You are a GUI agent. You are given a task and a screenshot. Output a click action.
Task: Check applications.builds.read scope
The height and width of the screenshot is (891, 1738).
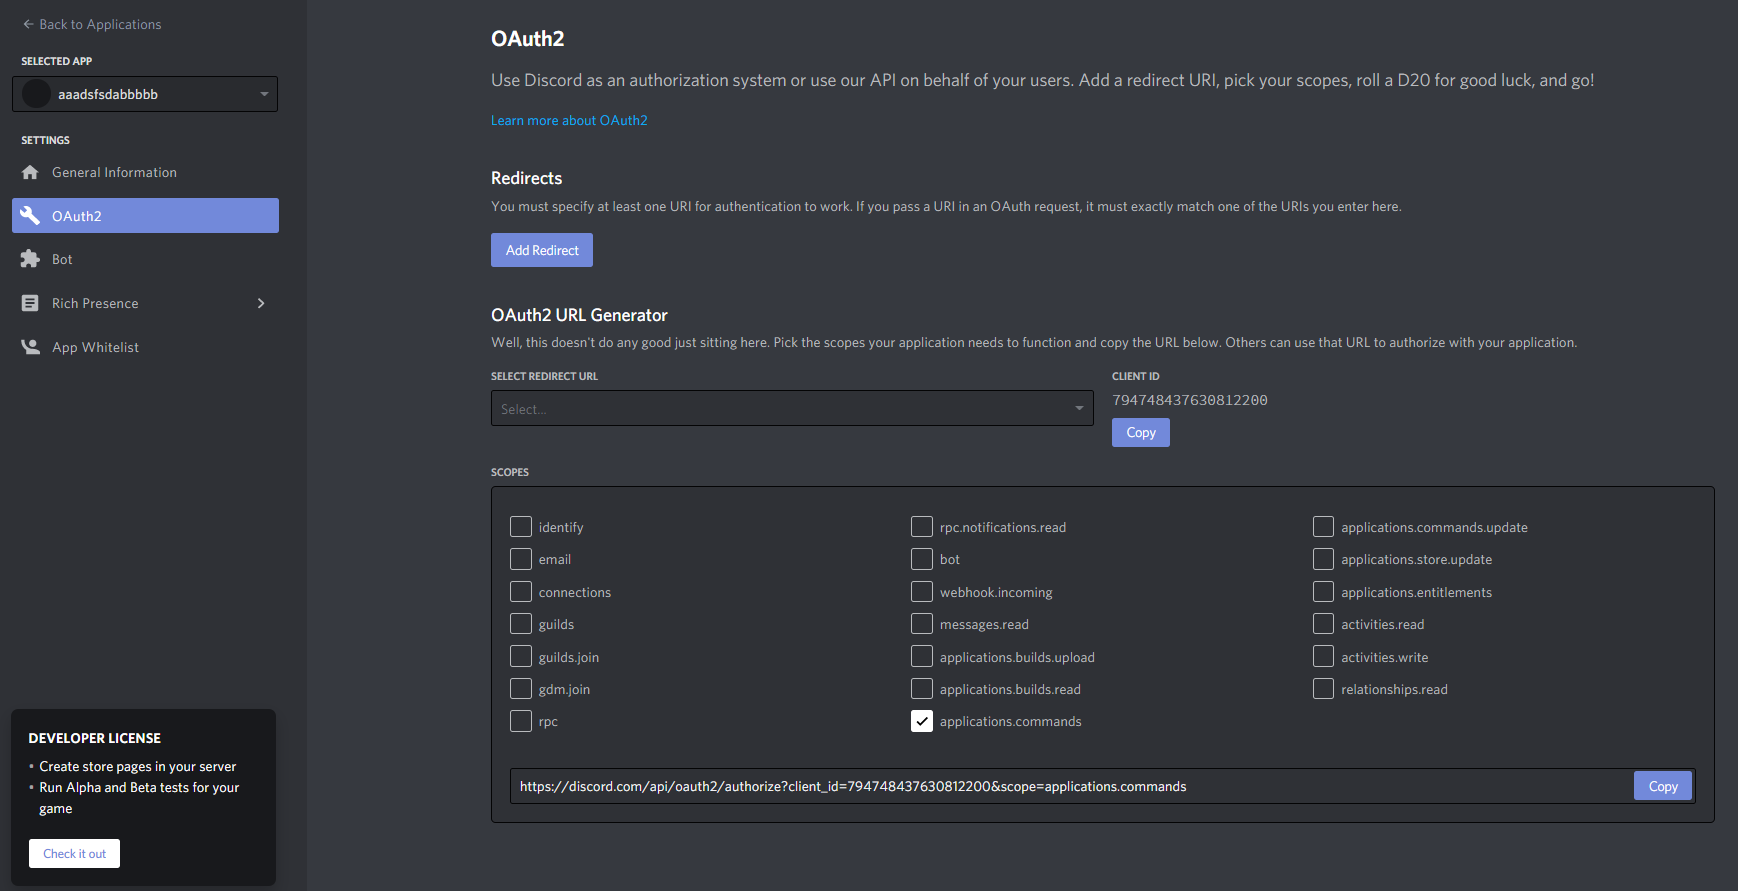[x=922, y=689]
